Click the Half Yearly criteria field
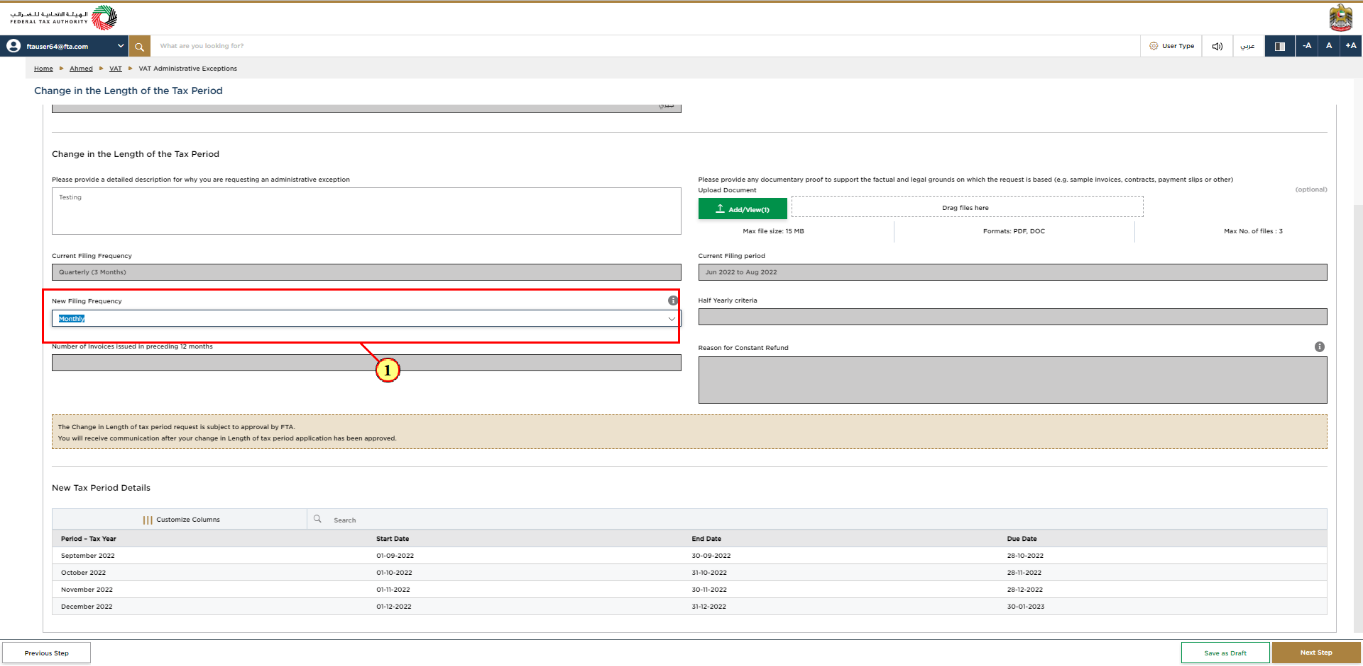The width and height of the screenshot is (1363, 666). (x=1013, y=317)
